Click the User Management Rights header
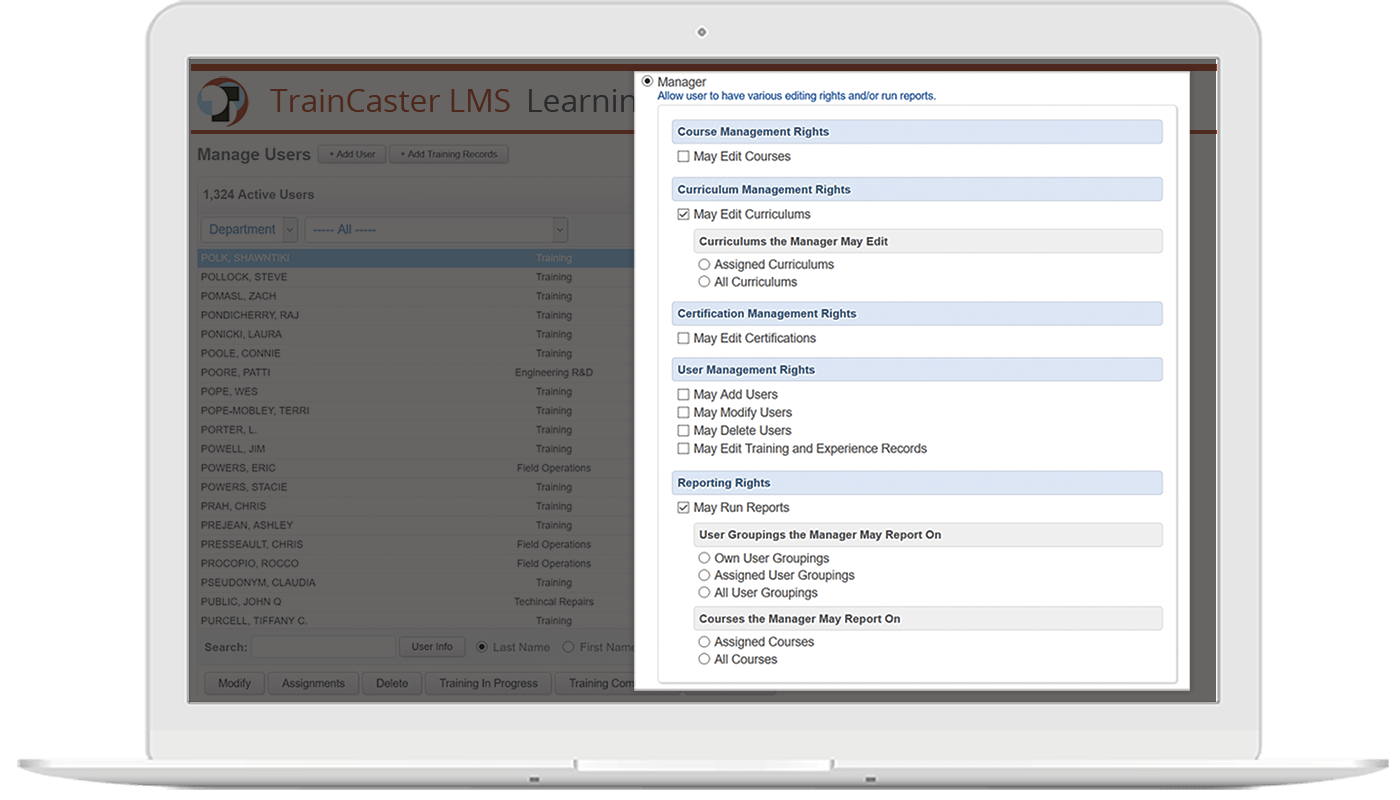The width and height of the screenshot is (1400, 800). coord(917,370)
